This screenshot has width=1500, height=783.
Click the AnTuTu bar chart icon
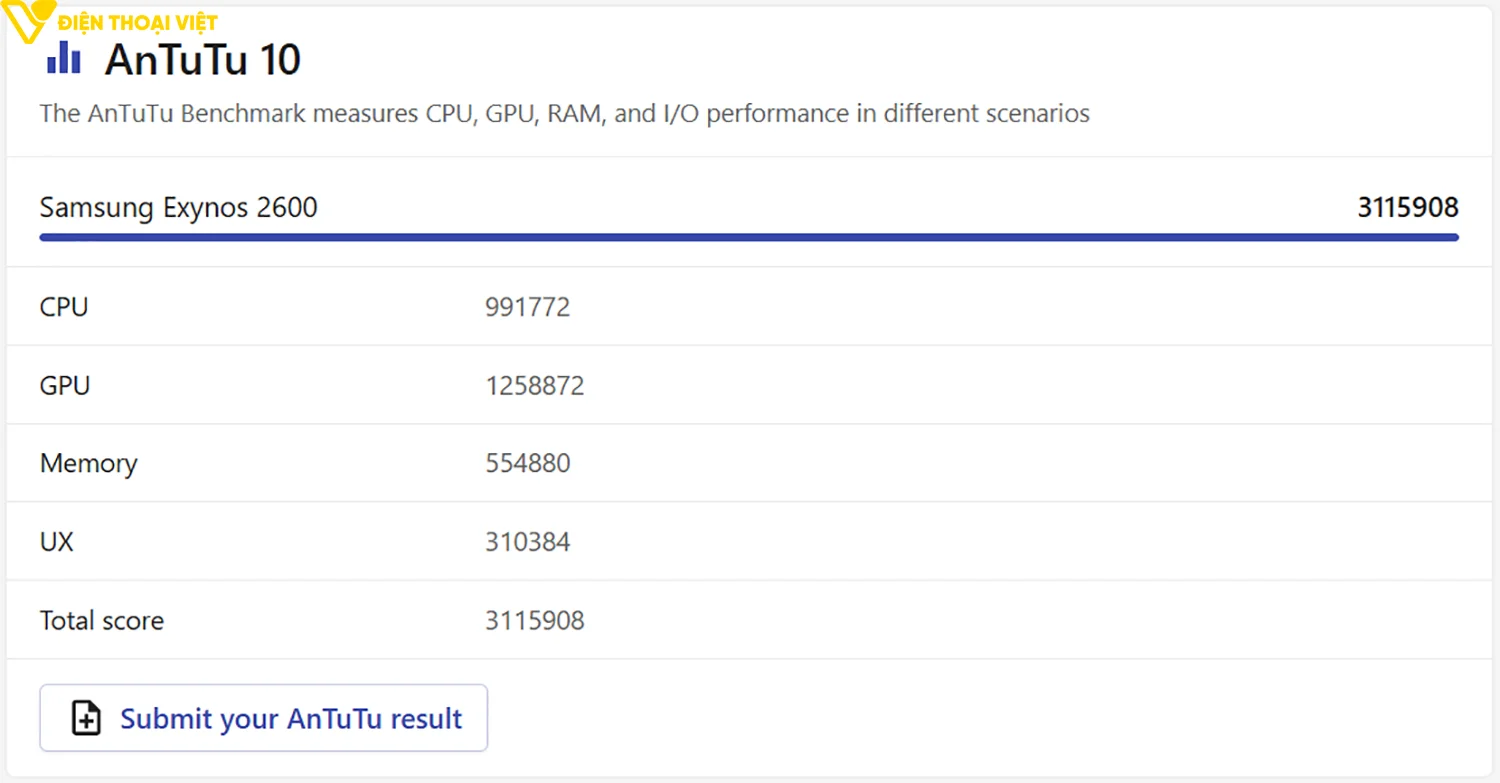tap(64, 57)
